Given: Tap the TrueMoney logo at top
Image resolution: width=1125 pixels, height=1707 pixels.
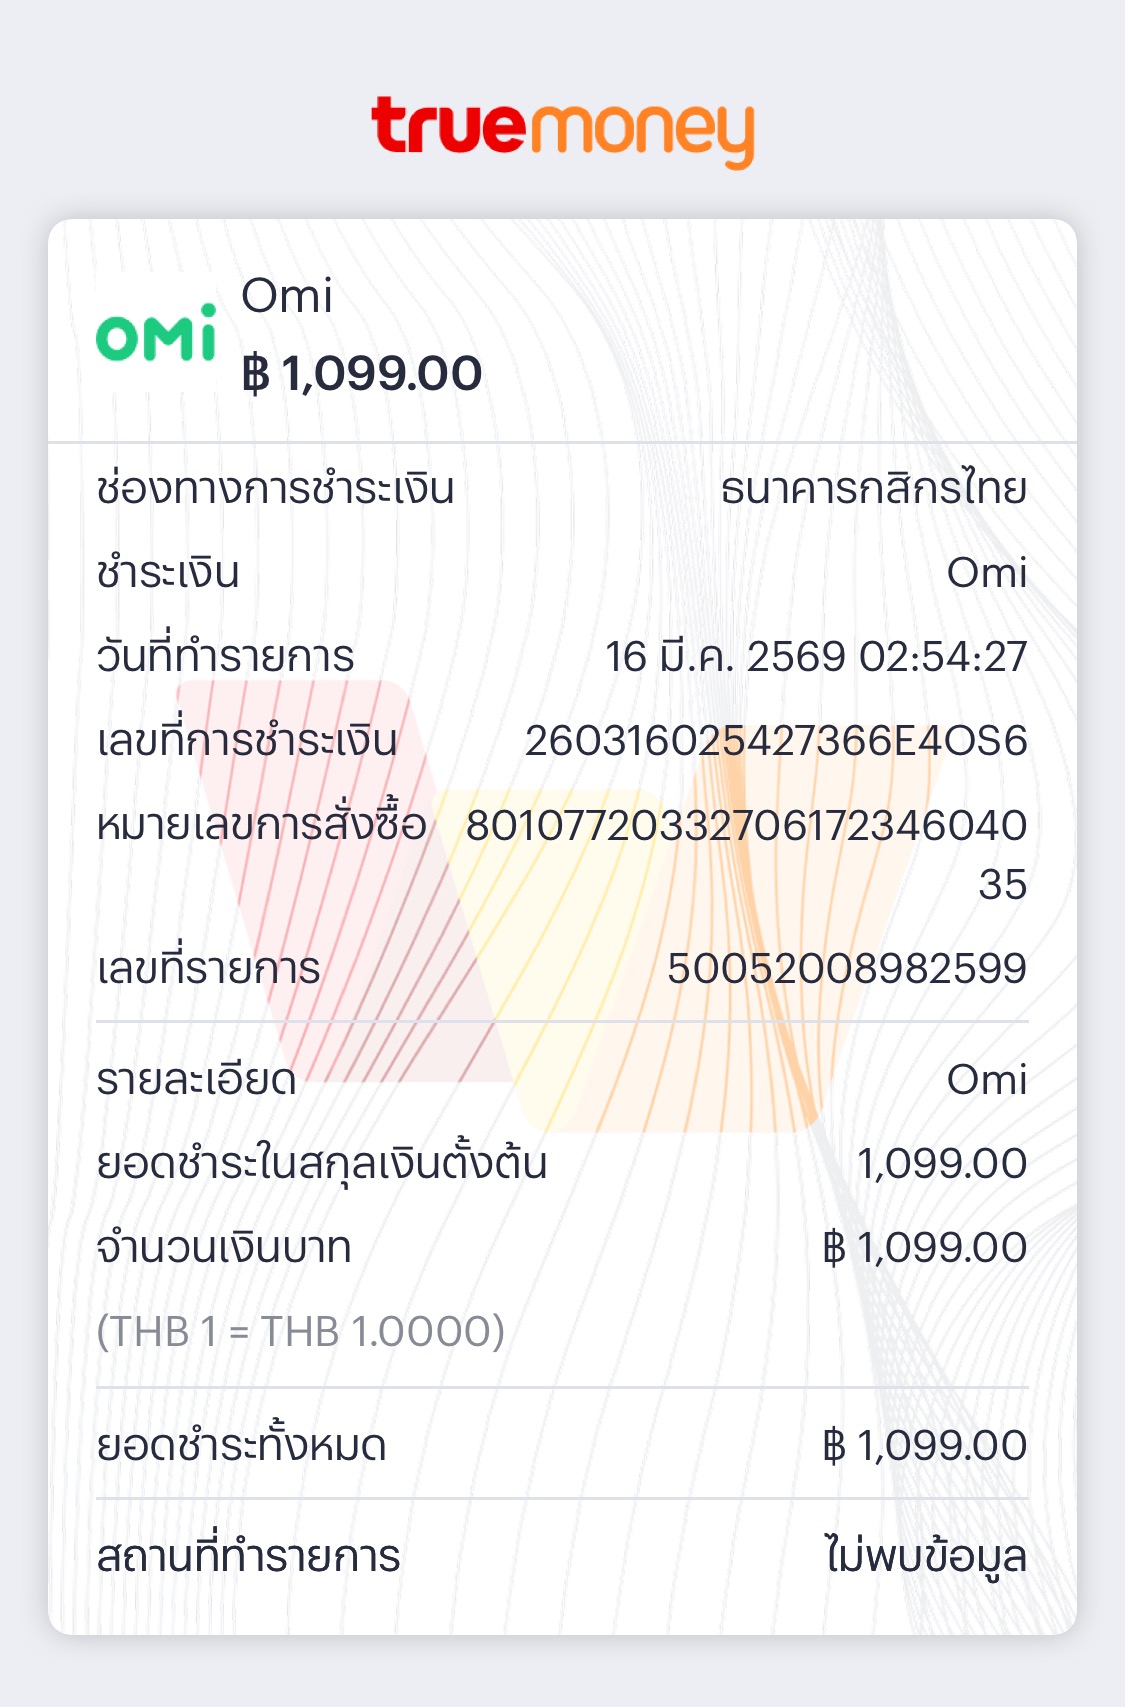Looking at the screenshot, I should point(562,131).
